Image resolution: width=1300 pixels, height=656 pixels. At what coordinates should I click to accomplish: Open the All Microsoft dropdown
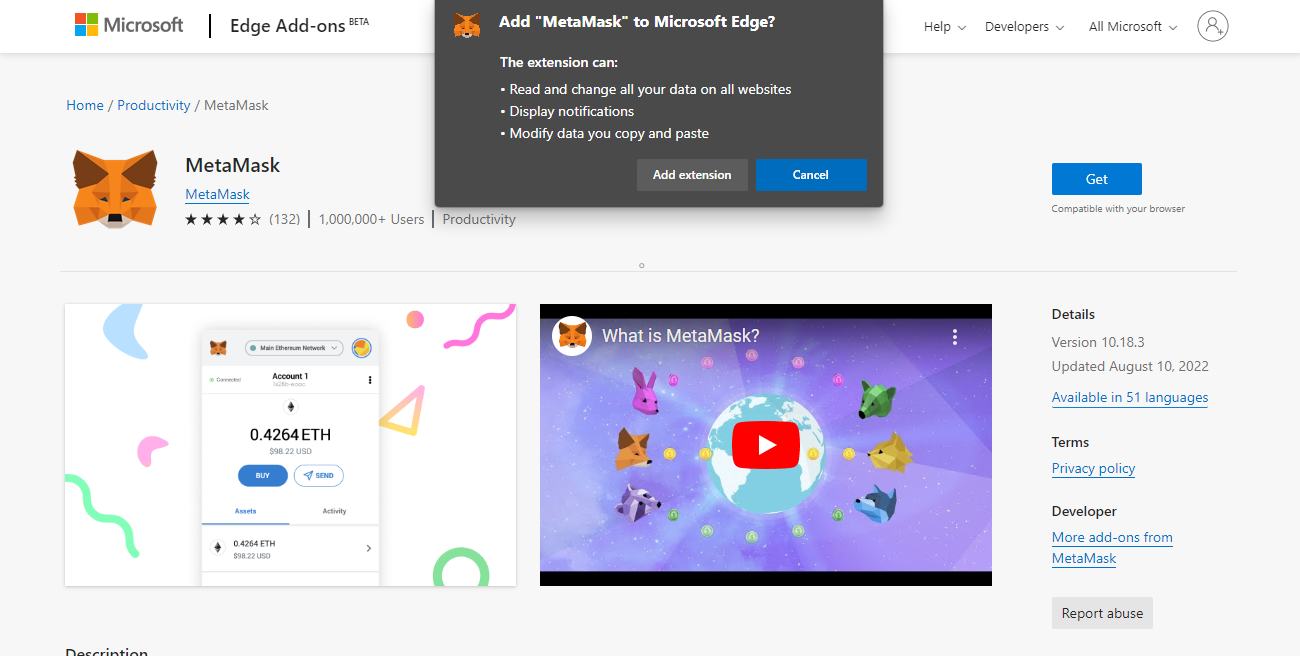click(1132, 27)
